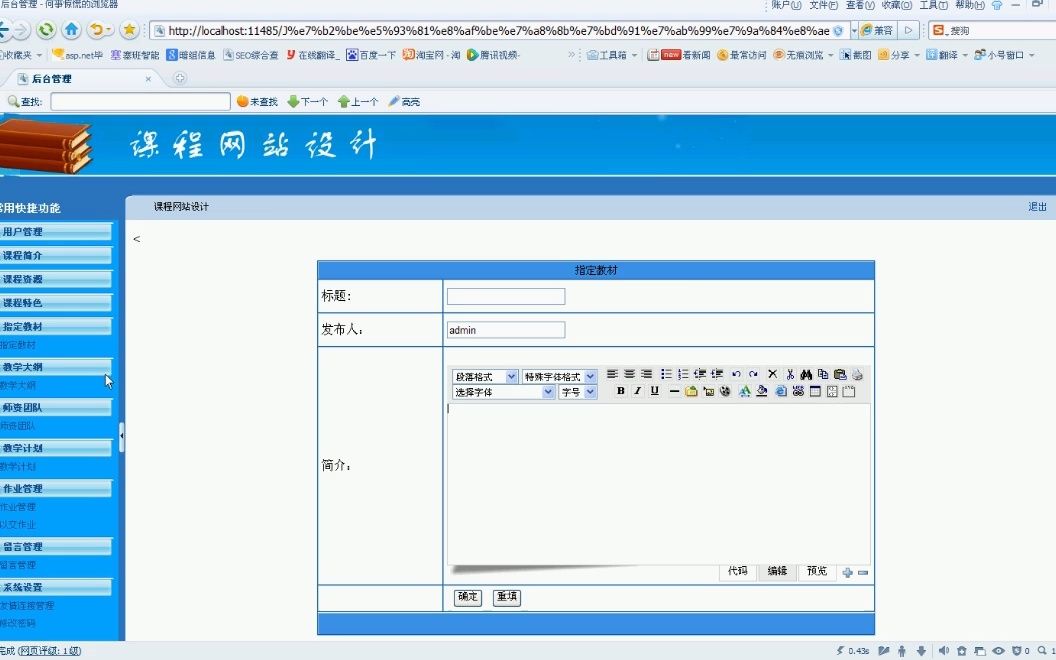
Task: Select the 后台管理 browser tab
Action: [x=81, y=79]
